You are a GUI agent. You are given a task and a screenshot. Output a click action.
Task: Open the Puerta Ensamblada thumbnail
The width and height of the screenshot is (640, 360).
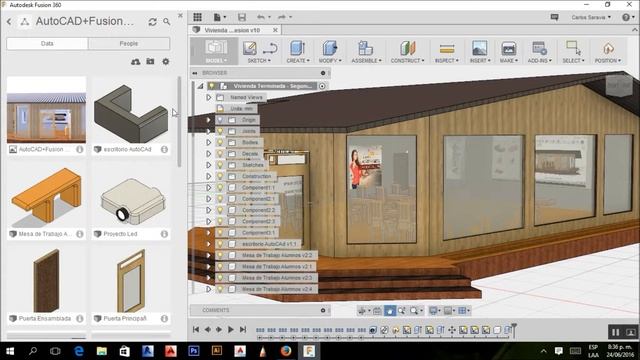point(47,280)
